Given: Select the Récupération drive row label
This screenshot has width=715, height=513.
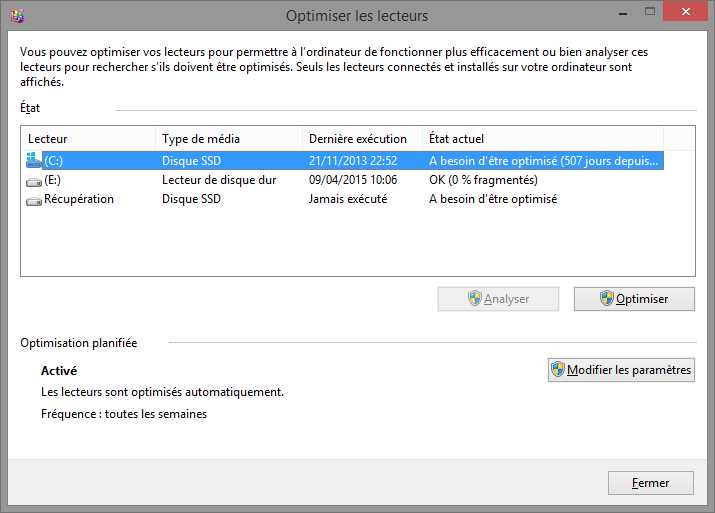Looking at the screenshot, I should click(x=79, y=199).
